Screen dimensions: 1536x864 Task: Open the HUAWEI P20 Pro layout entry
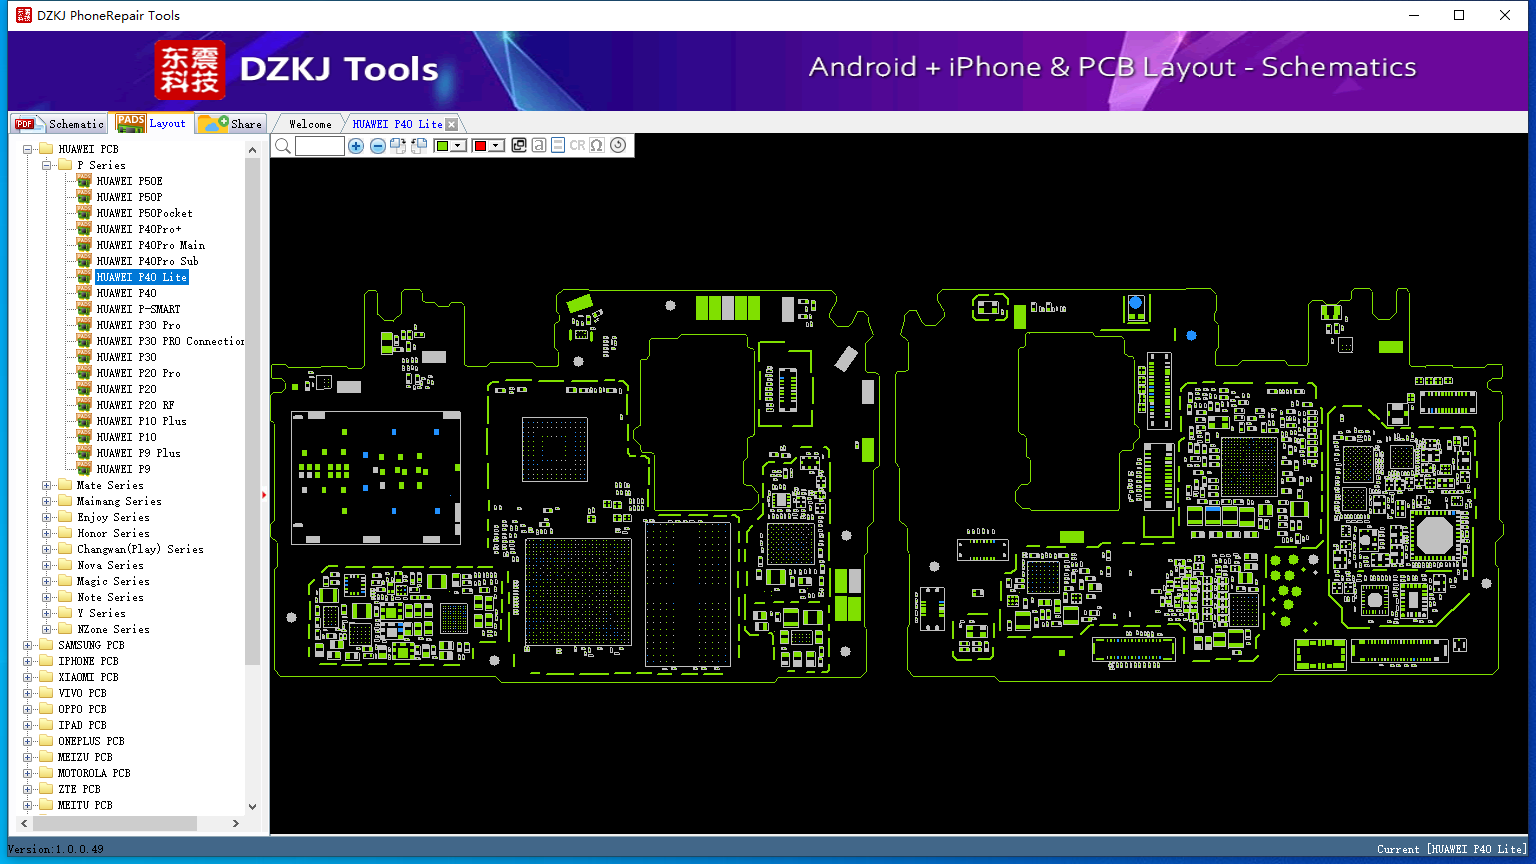(138, 373)
